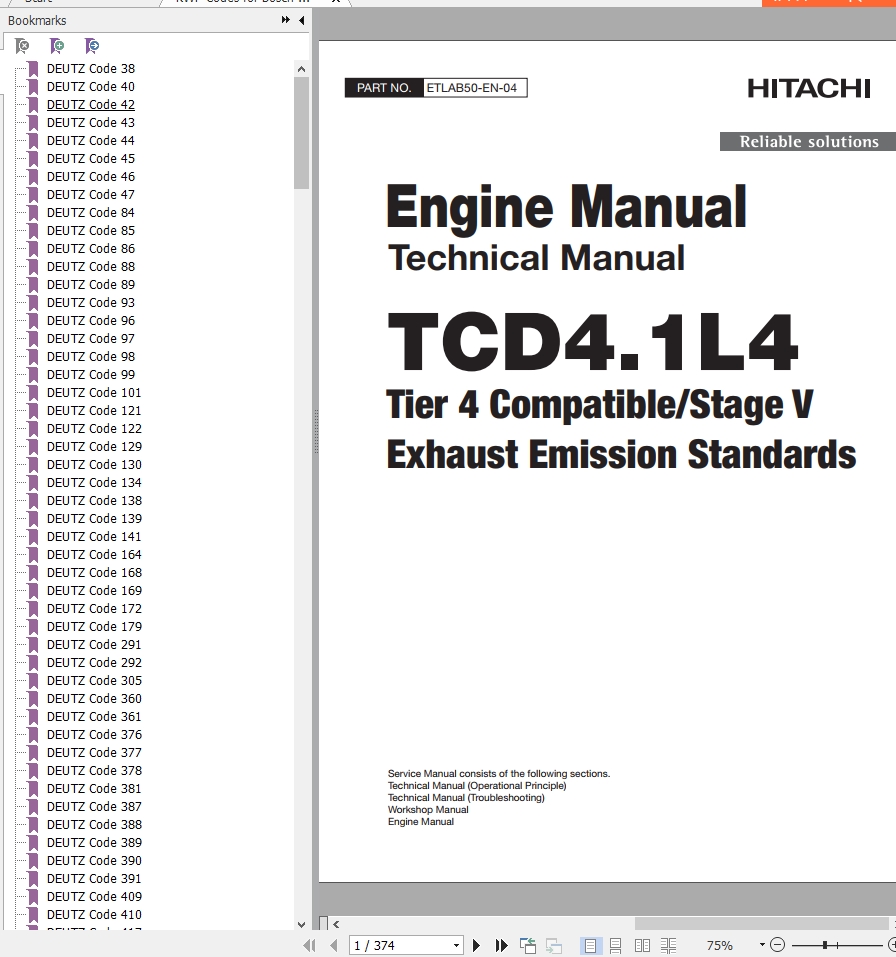Switch to facing pages view
896x957 pixels.
(x=642, y=945)
